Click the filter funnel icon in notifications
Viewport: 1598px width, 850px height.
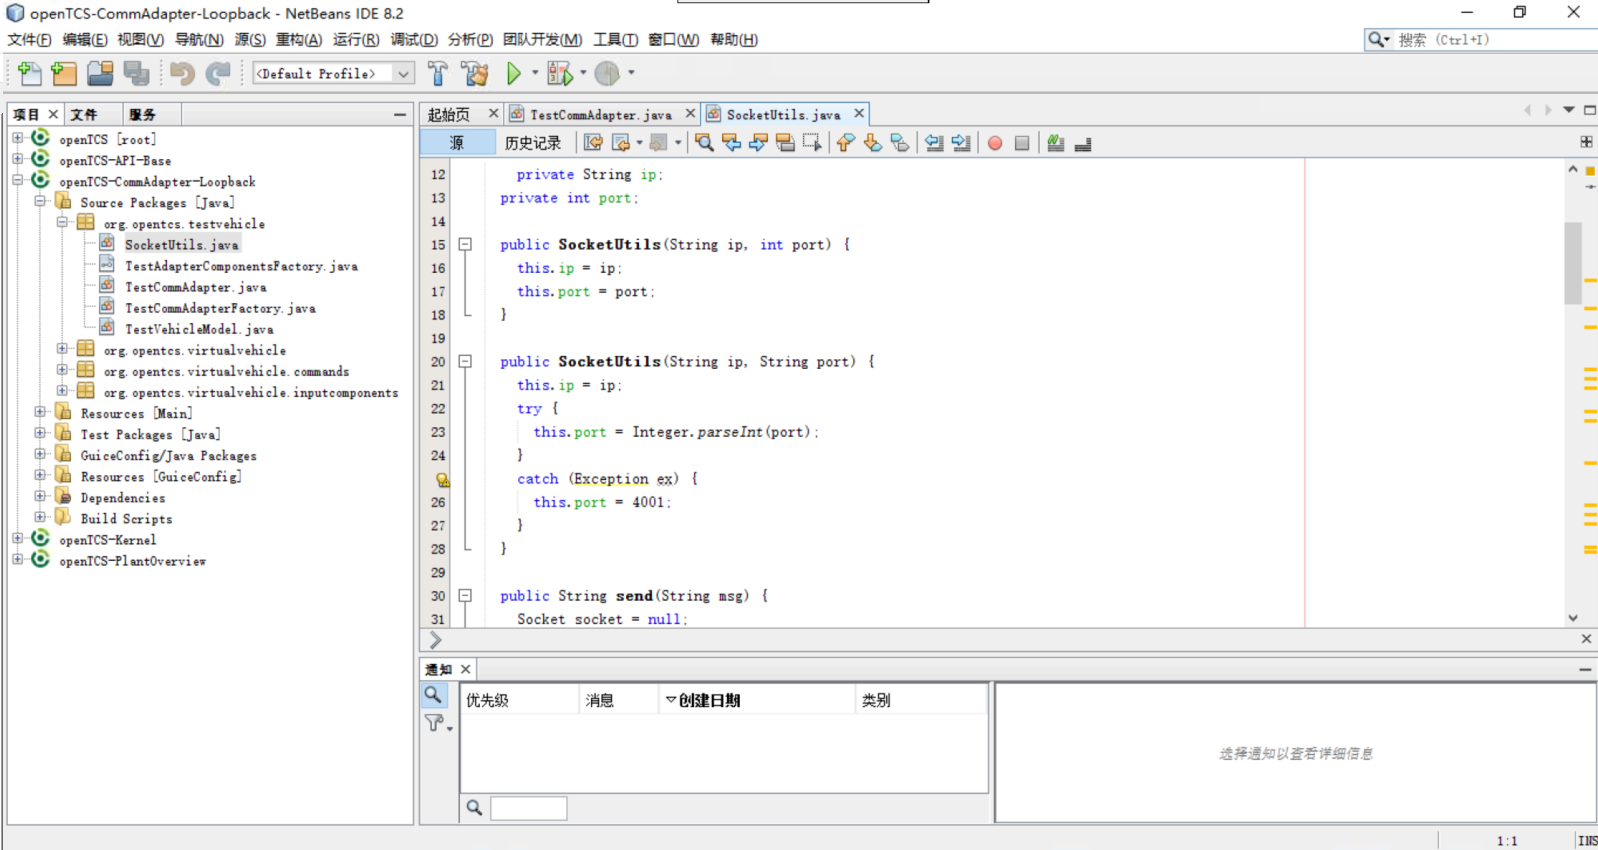coord(435,722)
